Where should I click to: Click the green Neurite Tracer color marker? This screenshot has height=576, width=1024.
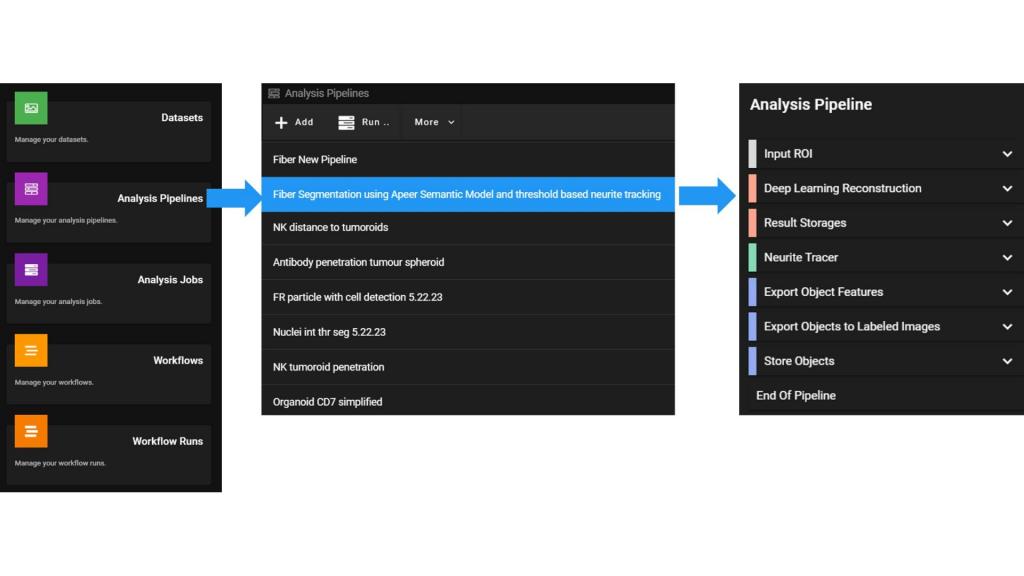[x=752, y=257]
